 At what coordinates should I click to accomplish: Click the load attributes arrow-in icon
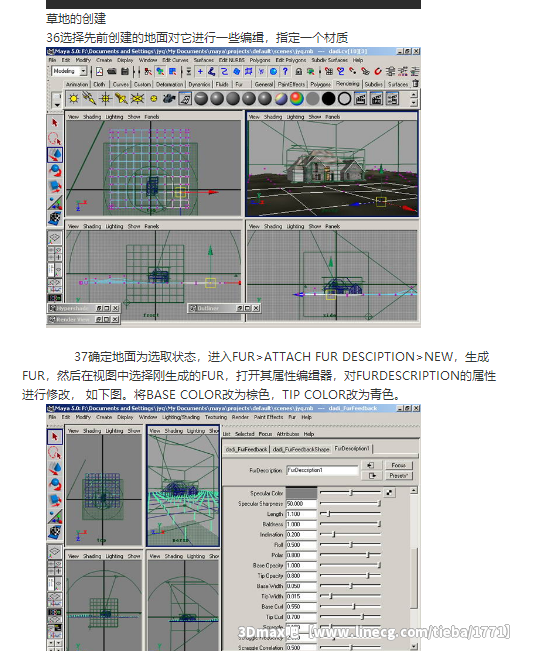(x=371, y=465)
